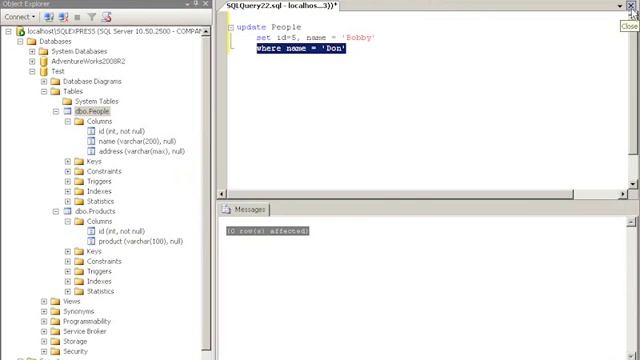Close the SQLQuery22.sql query window

coord(631,6)
